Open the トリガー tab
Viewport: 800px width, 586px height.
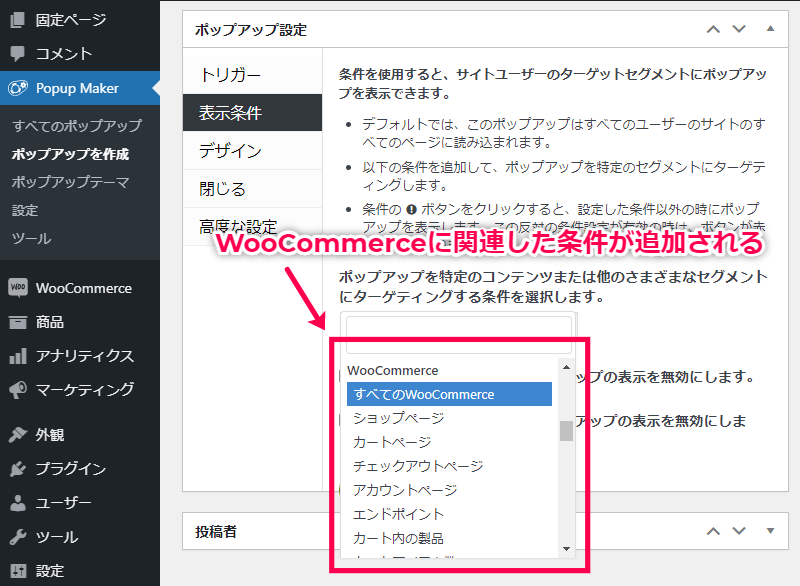(x=253, y=75)
